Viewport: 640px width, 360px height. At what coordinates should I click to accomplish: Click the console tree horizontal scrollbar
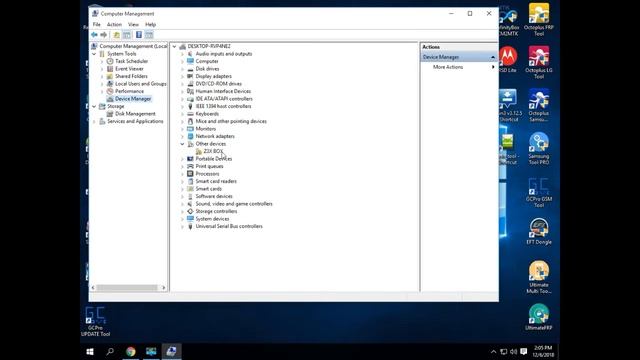point(127,288)
